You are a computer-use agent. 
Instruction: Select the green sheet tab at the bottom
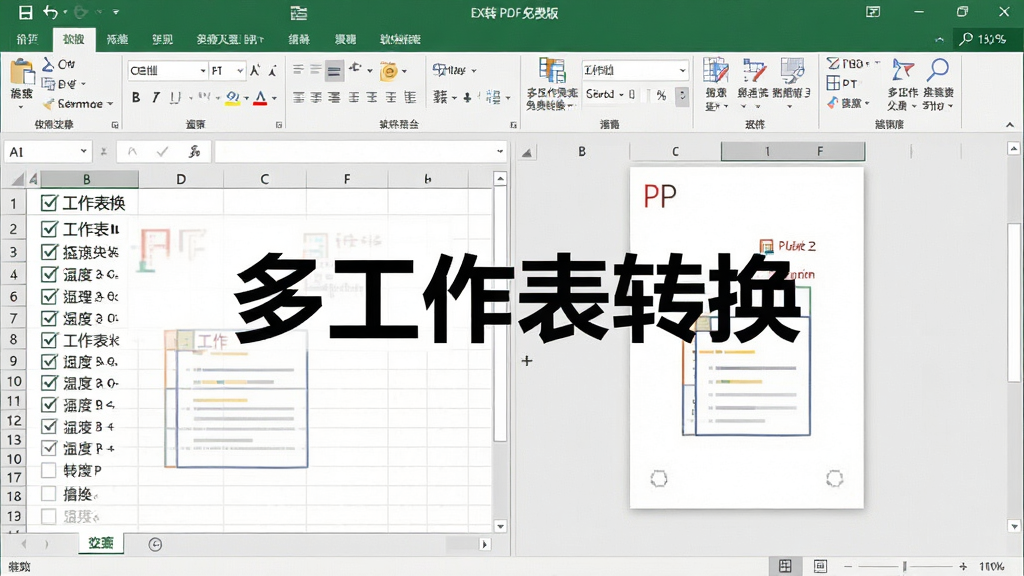101,543
